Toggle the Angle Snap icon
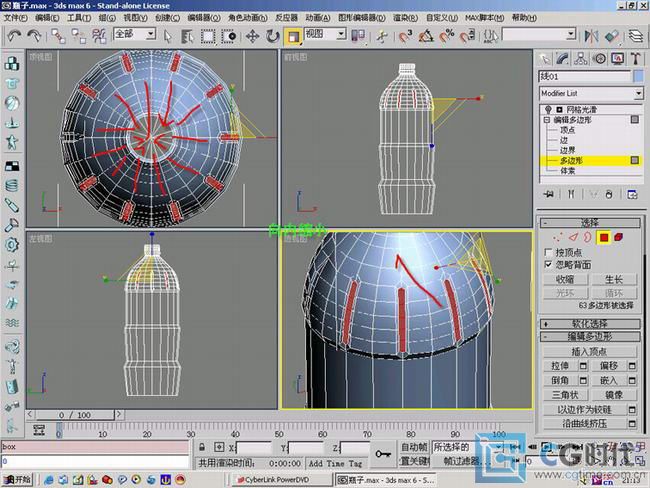 [426, 36]
